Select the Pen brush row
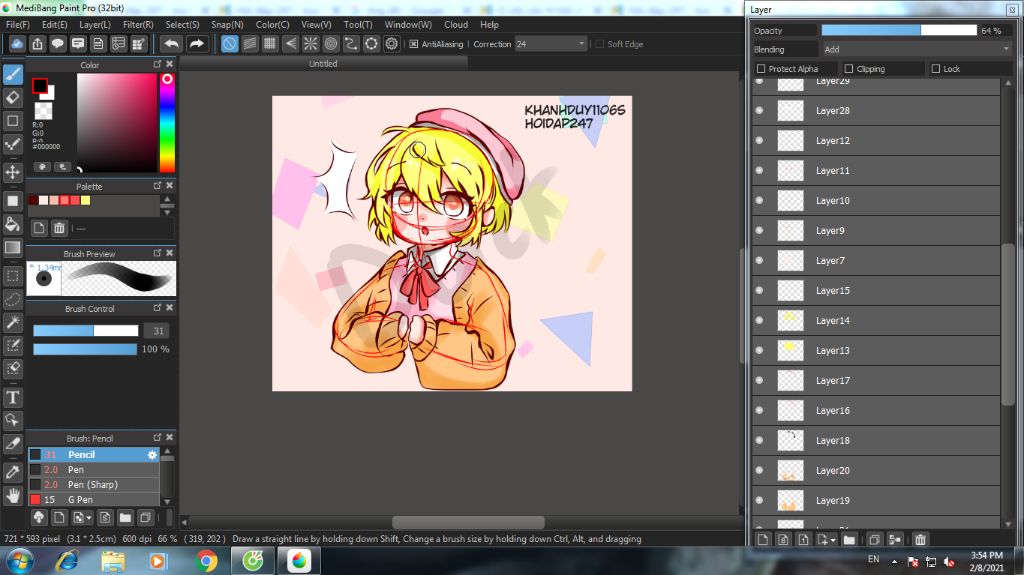The width and height of the screenshot is (1024, 575). 93,470
